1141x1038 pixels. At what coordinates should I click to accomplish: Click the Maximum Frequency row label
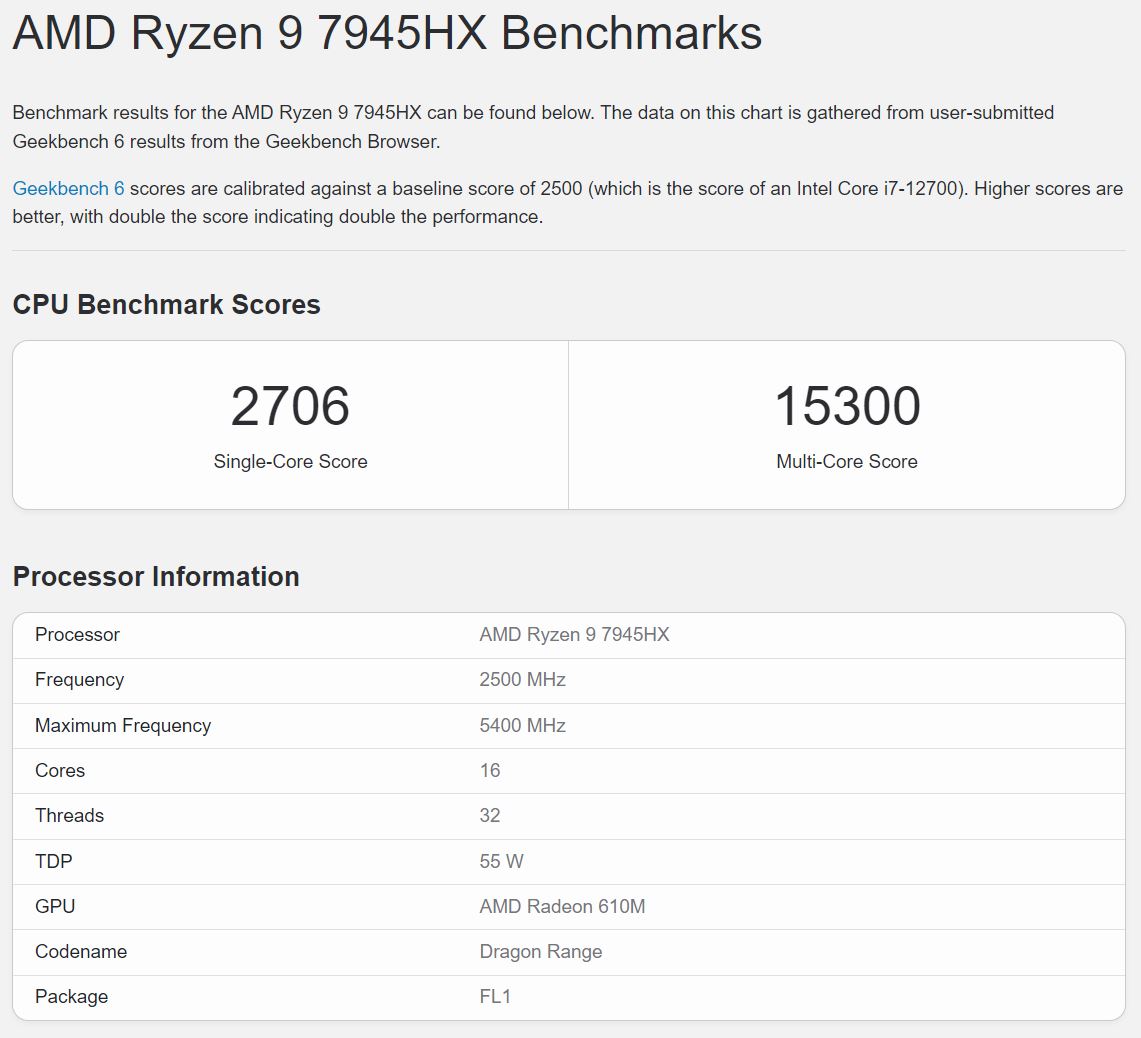pos(123,726)
